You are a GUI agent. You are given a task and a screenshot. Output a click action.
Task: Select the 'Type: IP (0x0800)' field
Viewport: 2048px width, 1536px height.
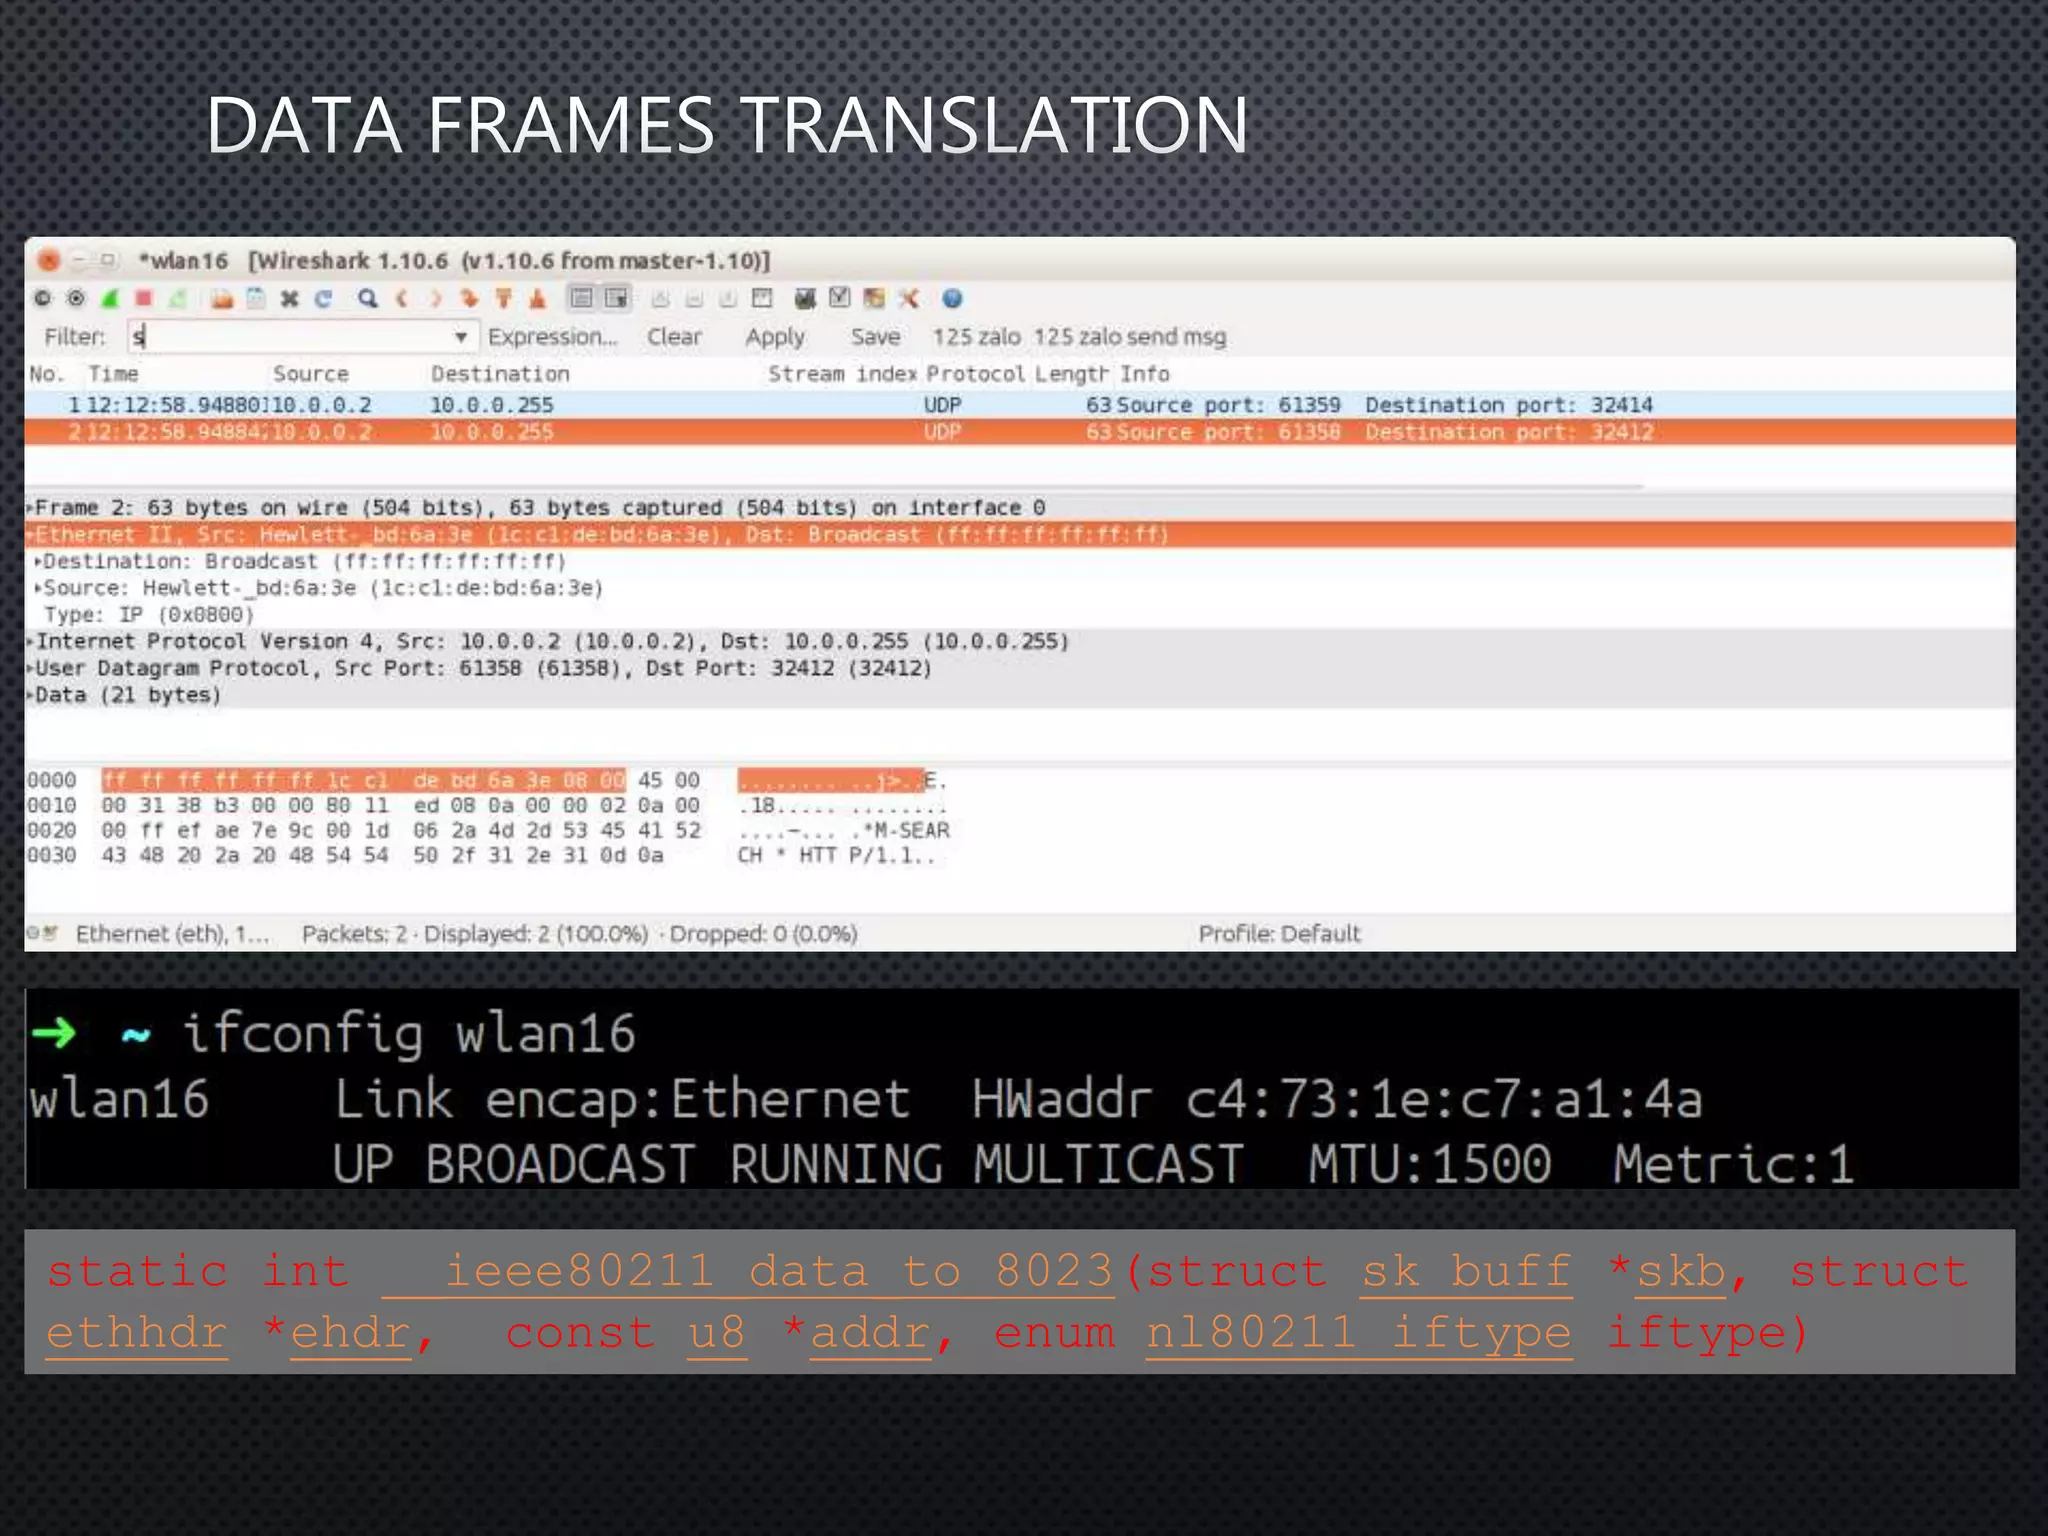tap(149, 615)
